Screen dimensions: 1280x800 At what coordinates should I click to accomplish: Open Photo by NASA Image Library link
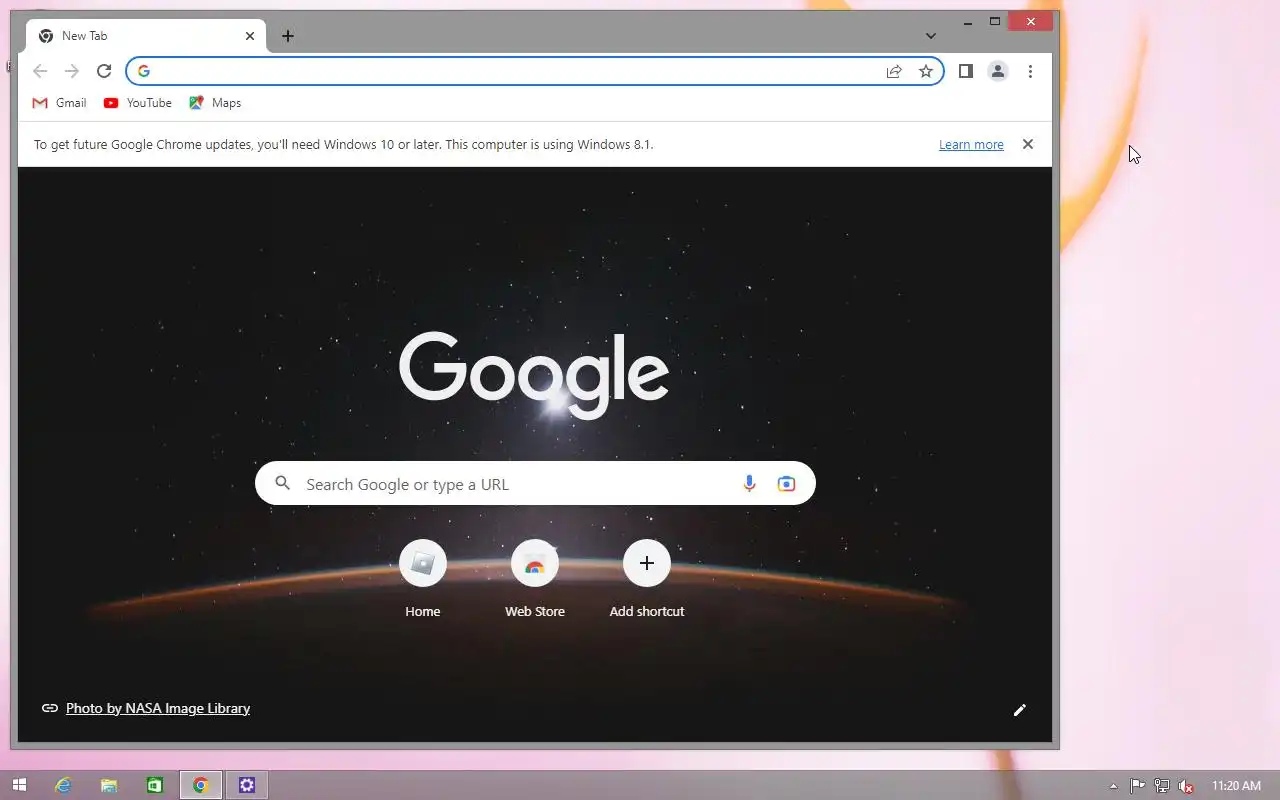tap(158, 708)
